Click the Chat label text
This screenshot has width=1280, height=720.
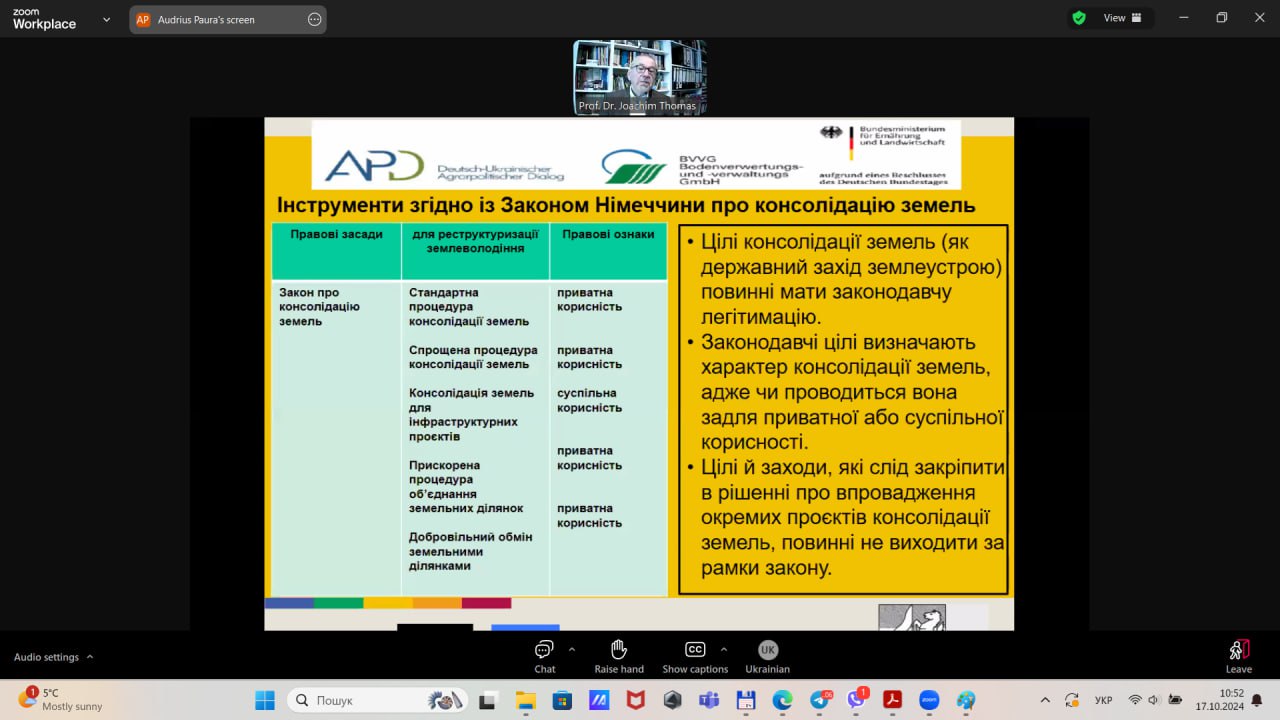(x=544, y=669)
